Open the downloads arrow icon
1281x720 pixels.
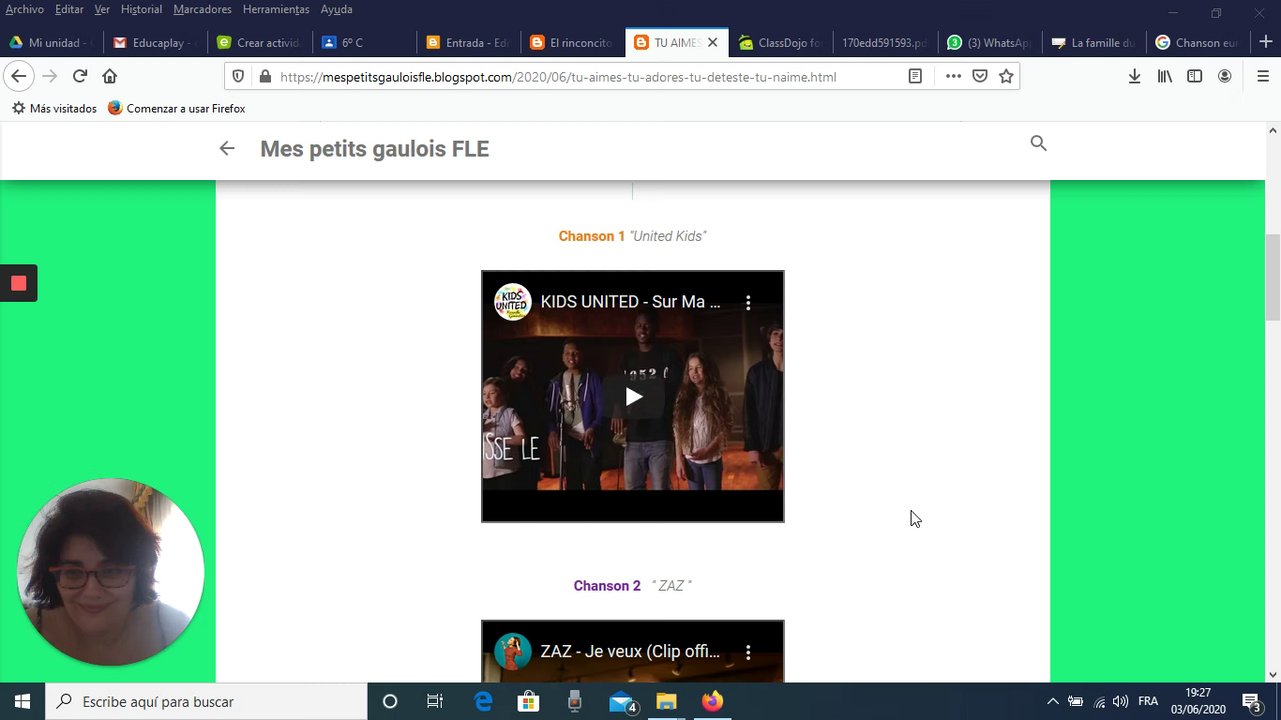pyautogui.click(x=1134, y=76)
